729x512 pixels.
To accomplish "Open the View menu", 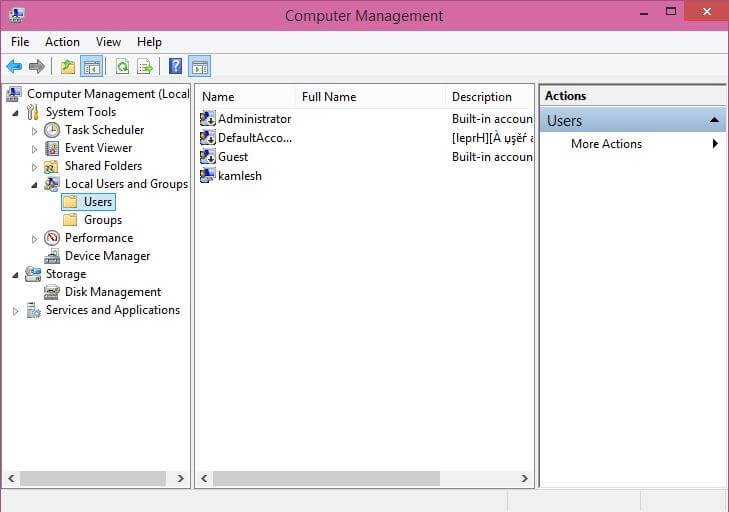I will [x=108, y=42].
